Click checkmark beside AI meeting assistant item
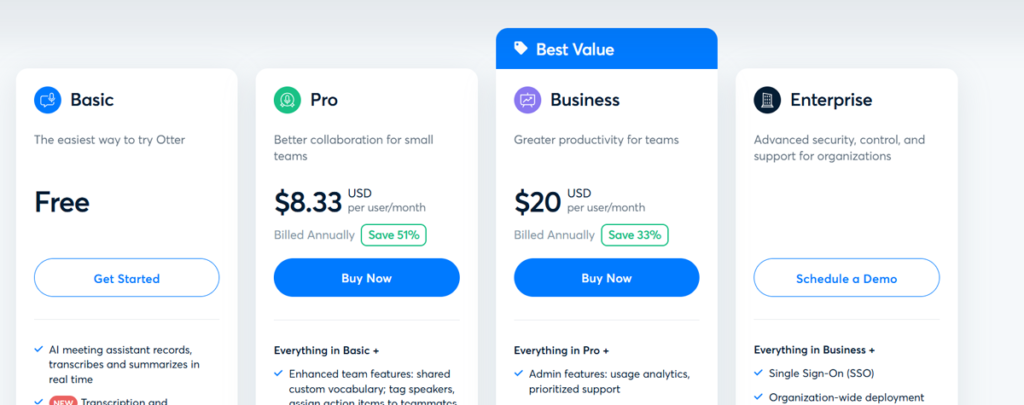The image size is (1024, 405). [39, 349]
